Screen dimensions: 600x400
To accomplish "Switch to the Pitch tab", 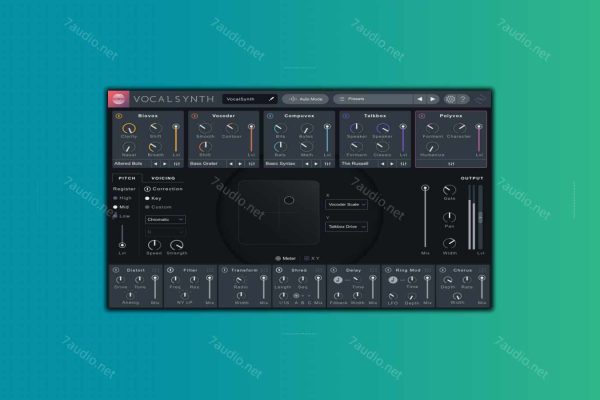I will (127, 178).
